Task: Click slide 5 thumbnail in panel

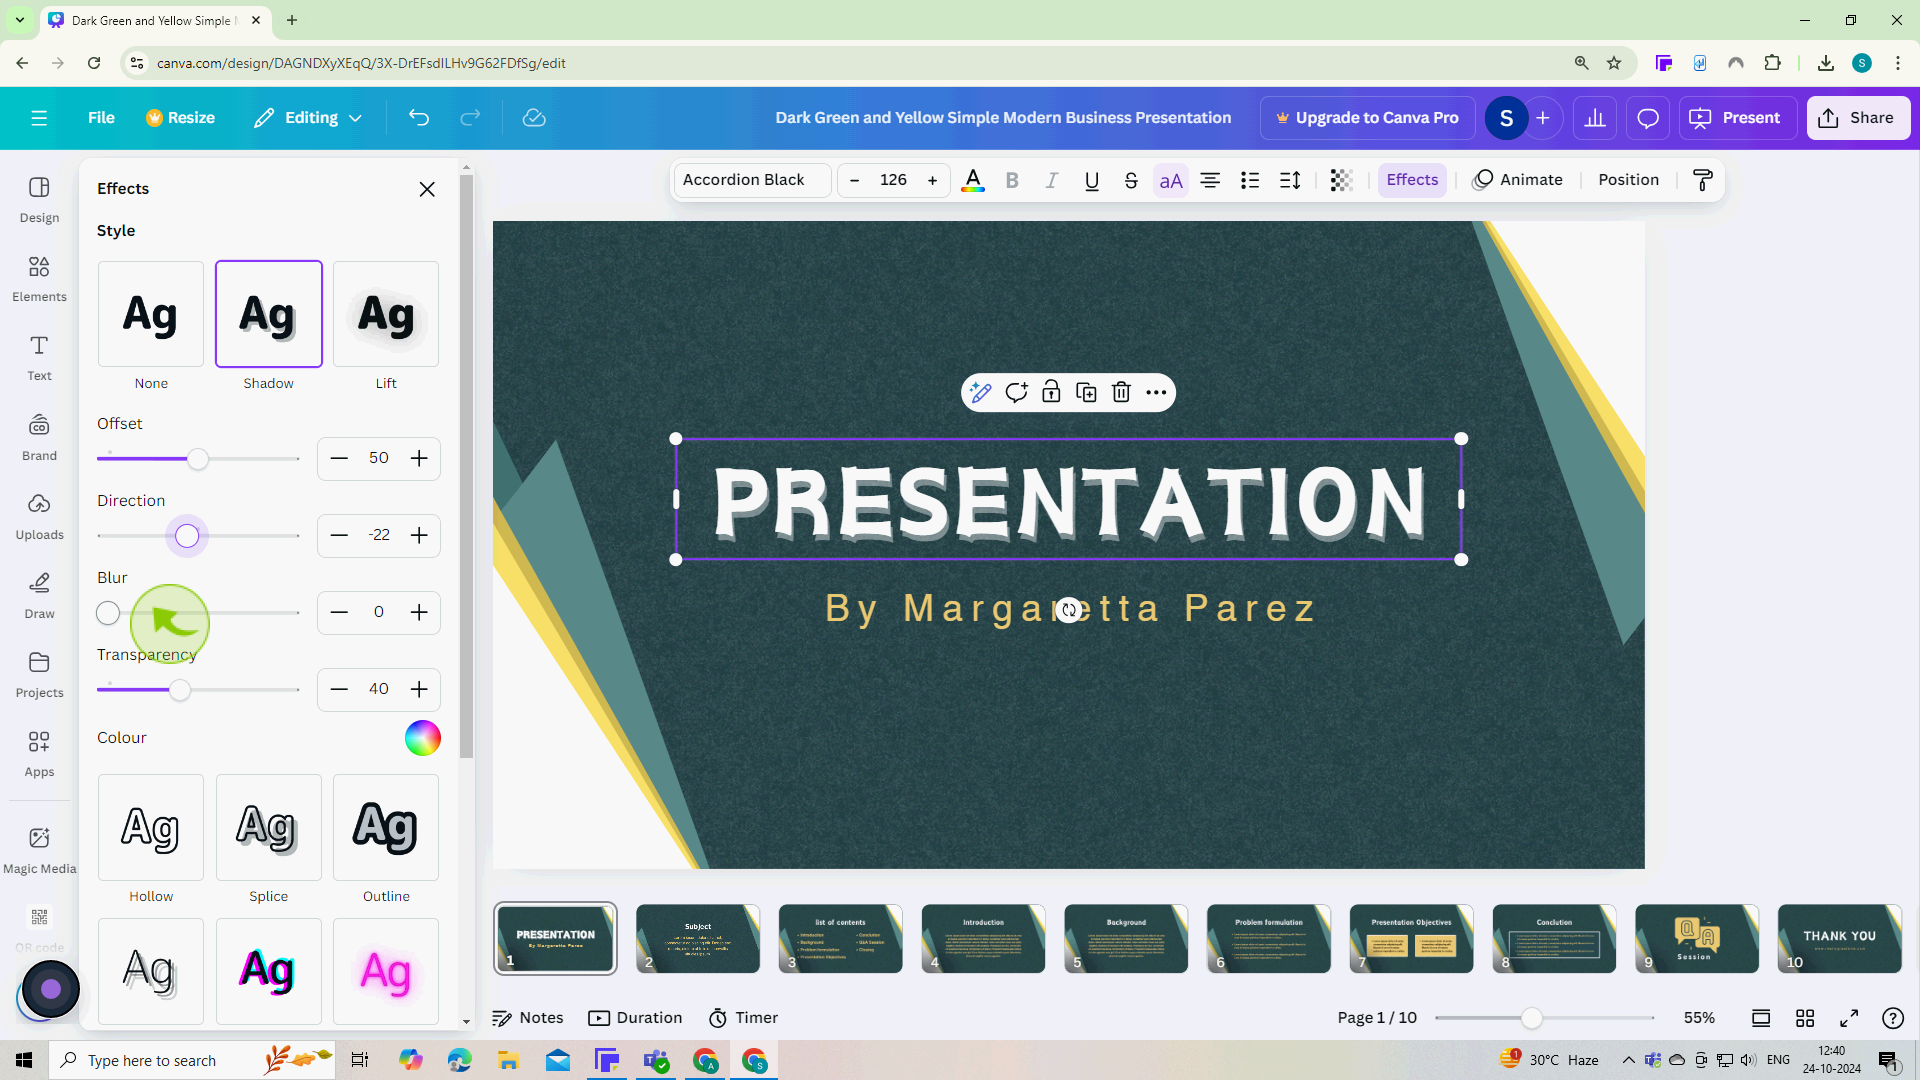Action: 1125,938
